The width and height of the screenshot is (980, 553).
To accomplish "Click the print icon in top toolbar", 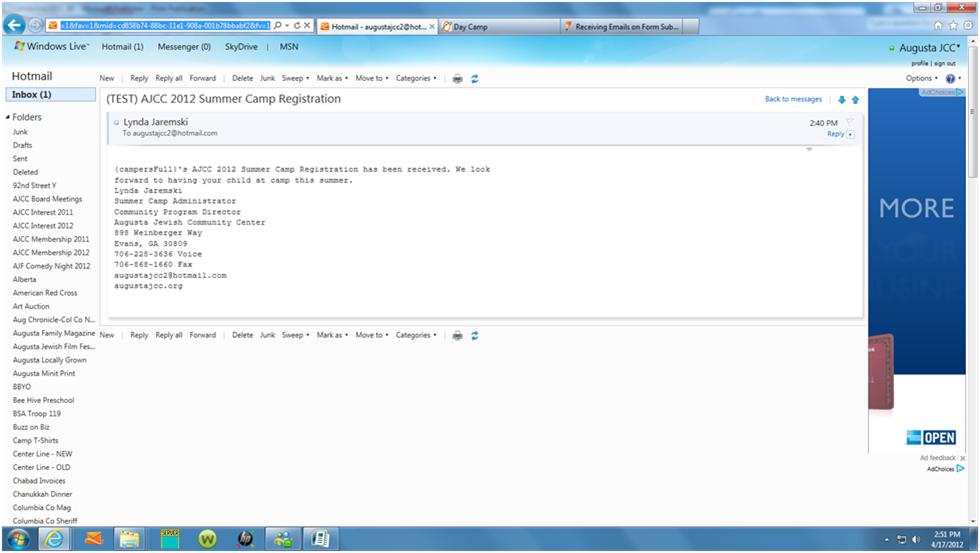I will tap(457, 78).
